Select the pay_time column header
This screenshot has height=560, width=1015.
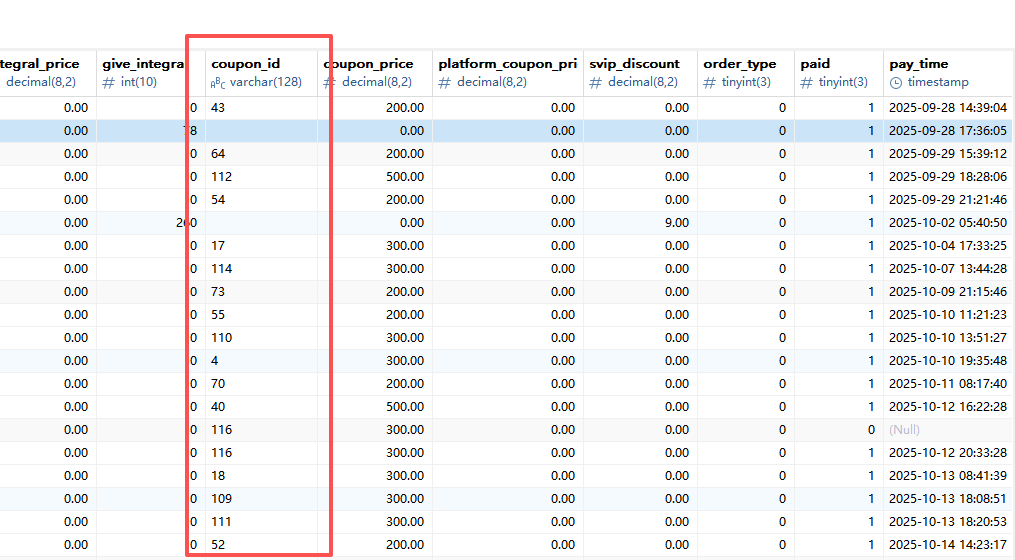(918, 64)
